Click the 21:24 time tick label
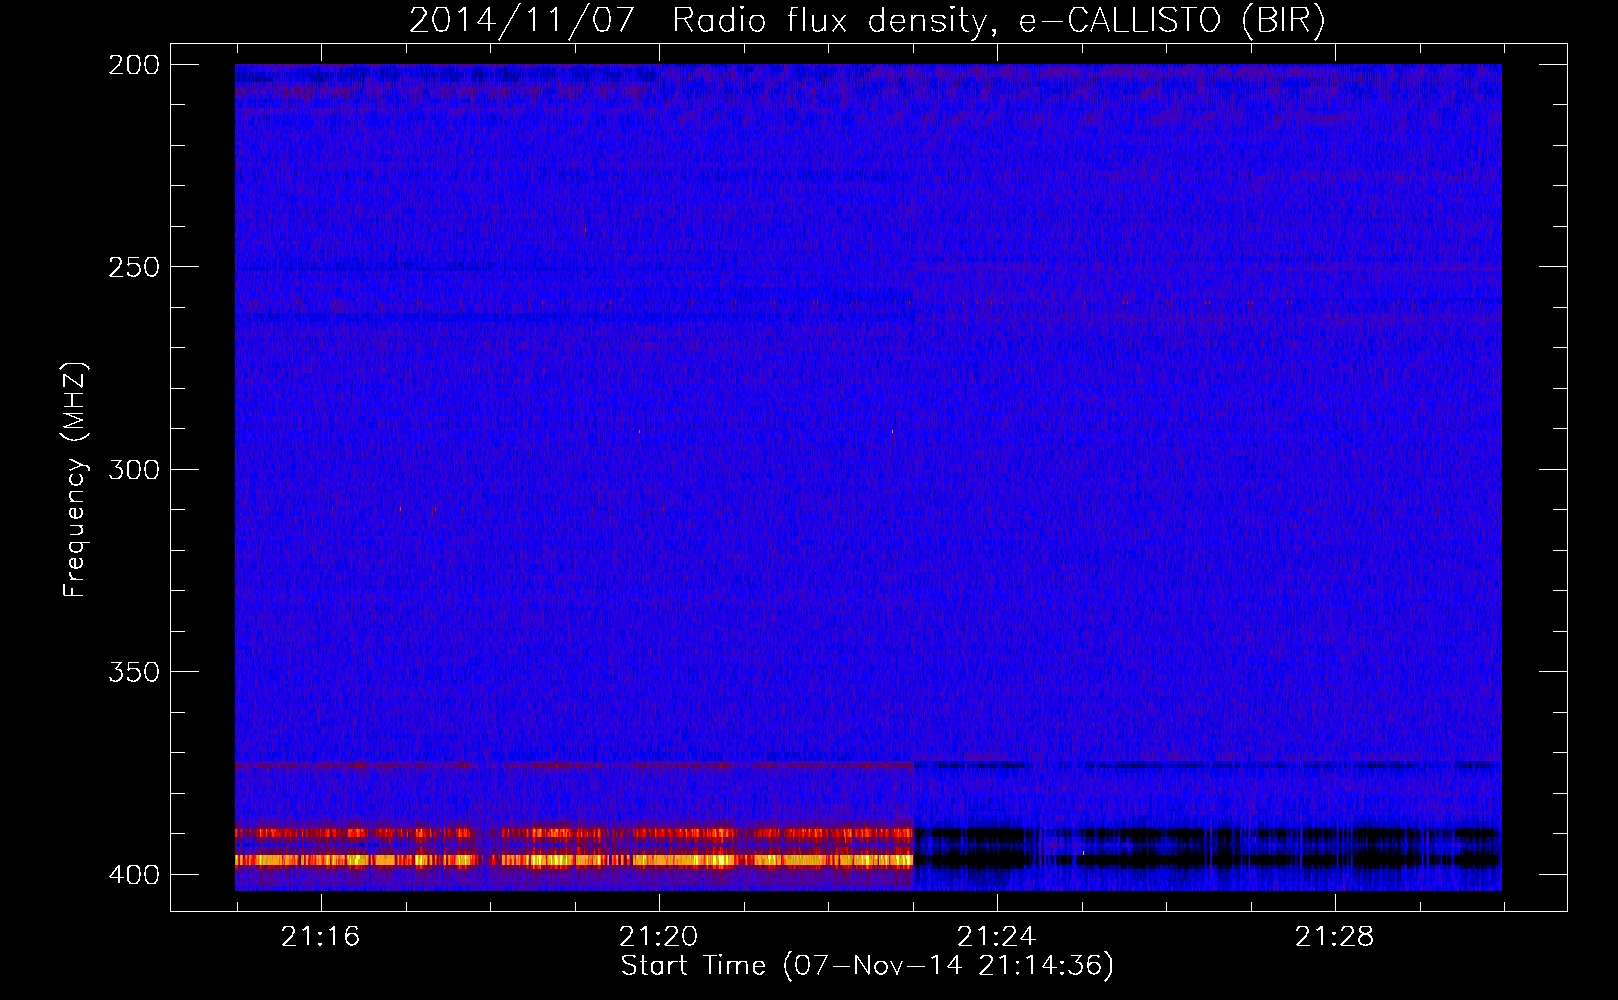 pyautogui.click(x=996, y=937)
